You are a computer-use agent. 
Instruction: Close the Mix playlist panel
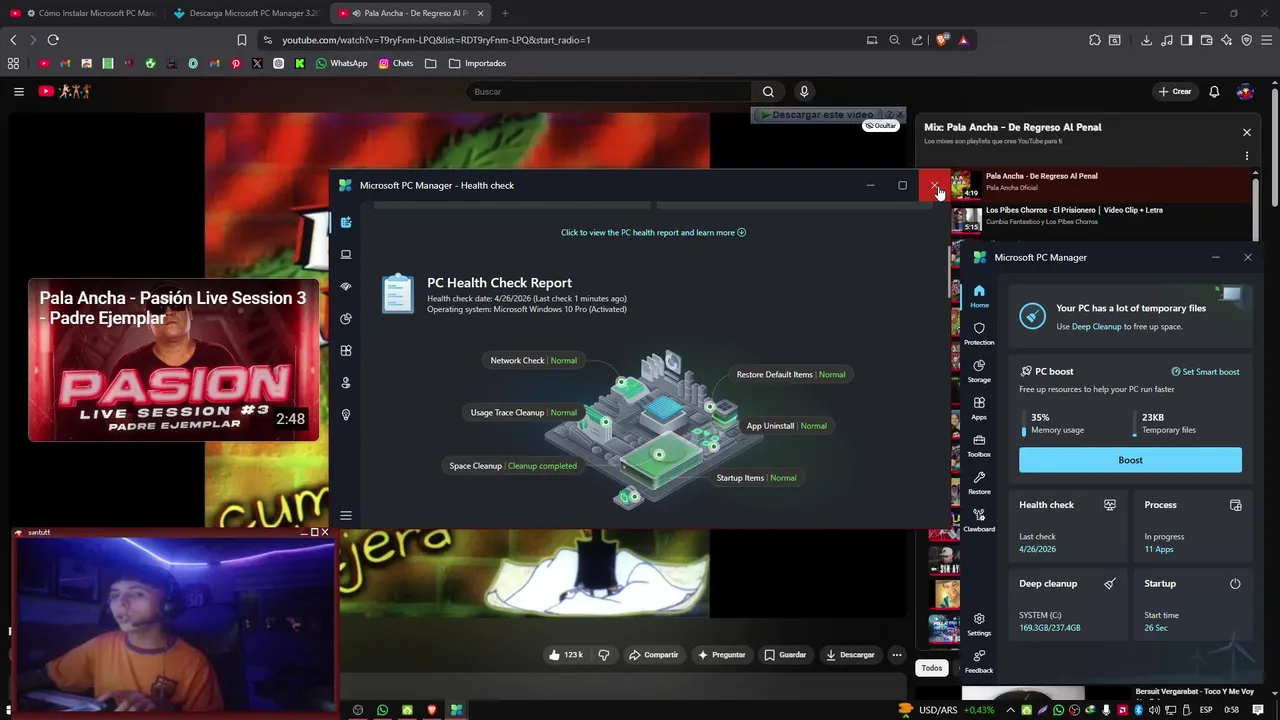(1247, 132)
